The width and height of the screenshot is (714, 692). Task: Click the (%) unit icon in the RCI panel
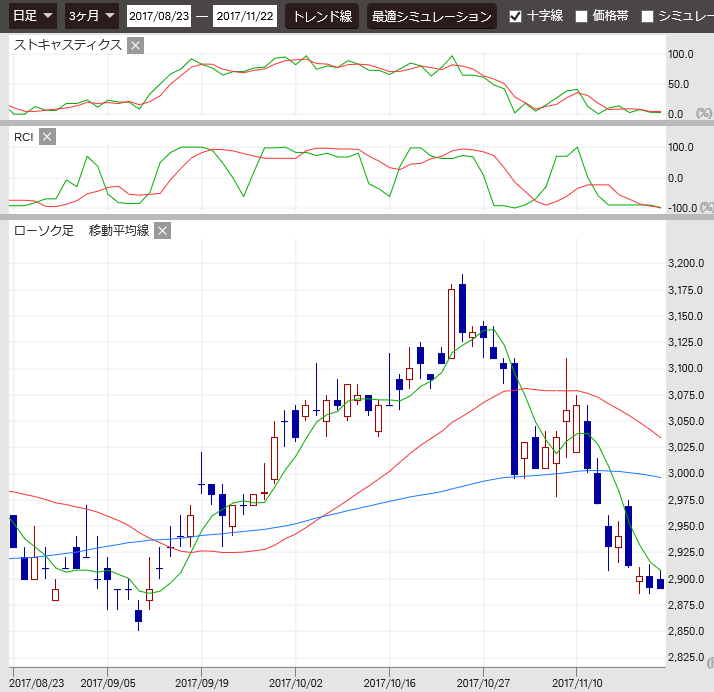coord(705,208)
